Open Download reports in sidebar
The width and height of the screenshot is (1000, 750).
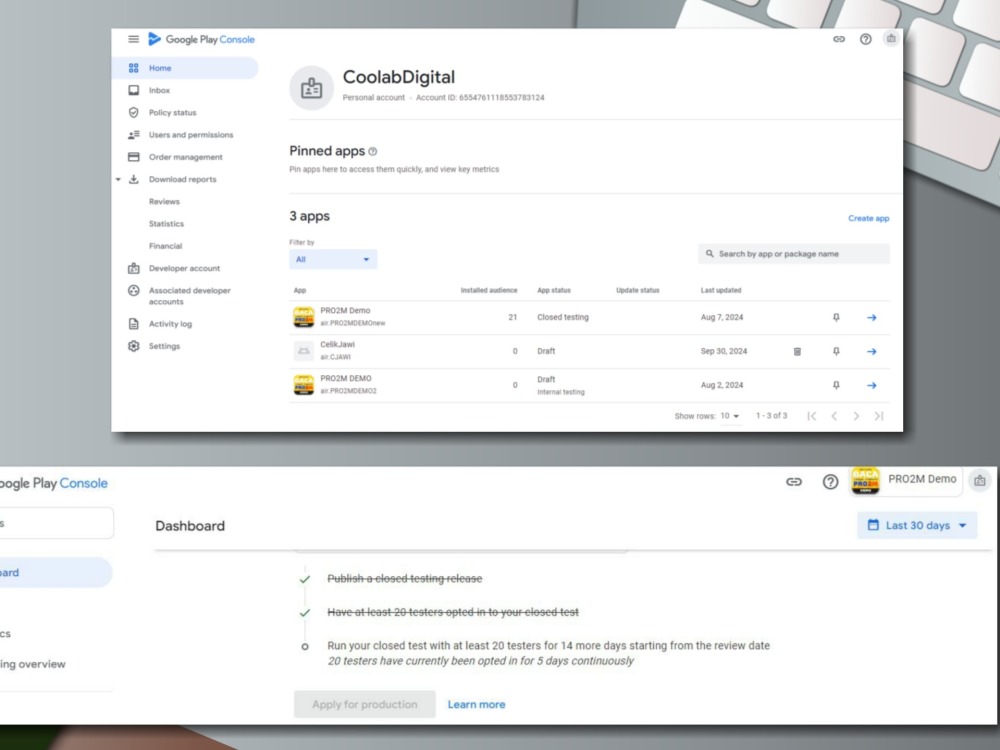coord(182,179)
